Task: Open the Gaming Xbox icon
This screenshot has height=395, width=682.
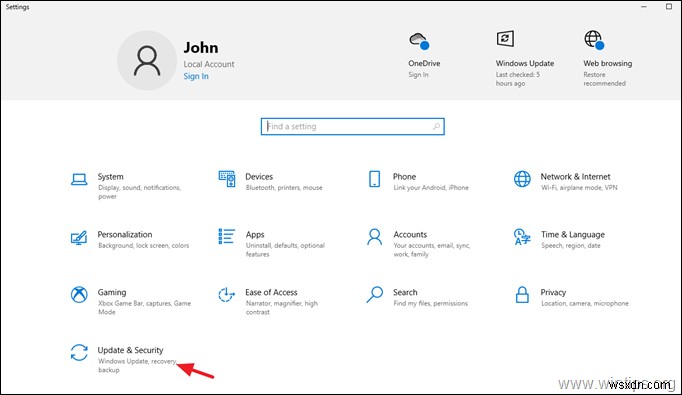Action: click(x=79, y=295)
